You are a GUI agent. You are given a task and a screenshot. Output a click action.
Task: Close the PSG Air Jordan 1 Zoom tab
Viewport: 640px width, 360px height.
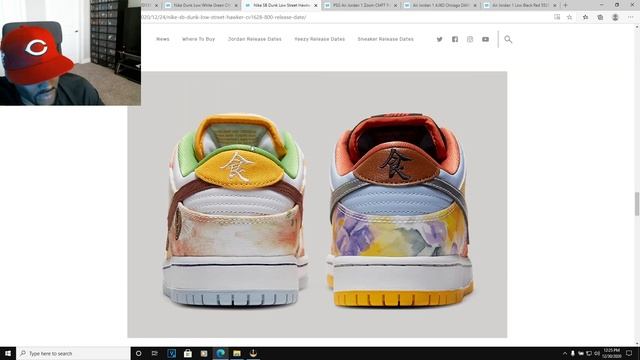click(x=395, y=5)
